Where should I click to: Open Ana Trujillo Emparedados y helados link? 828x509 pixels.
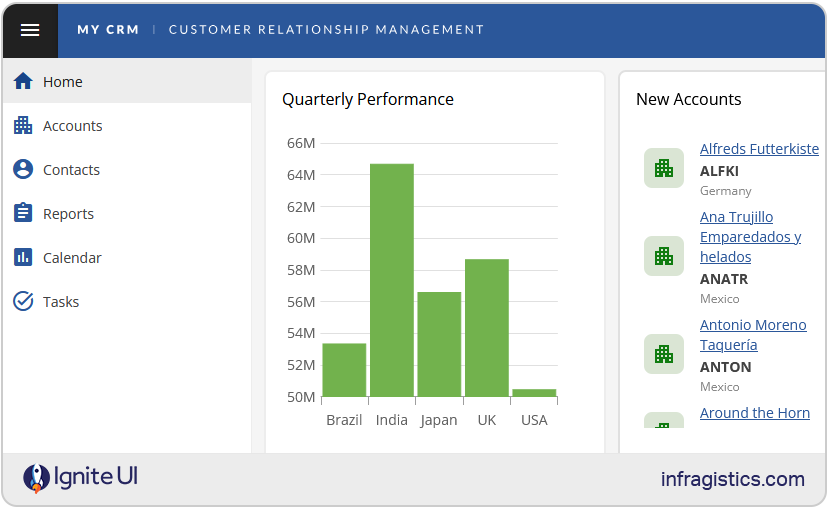(x=750, y=237)
